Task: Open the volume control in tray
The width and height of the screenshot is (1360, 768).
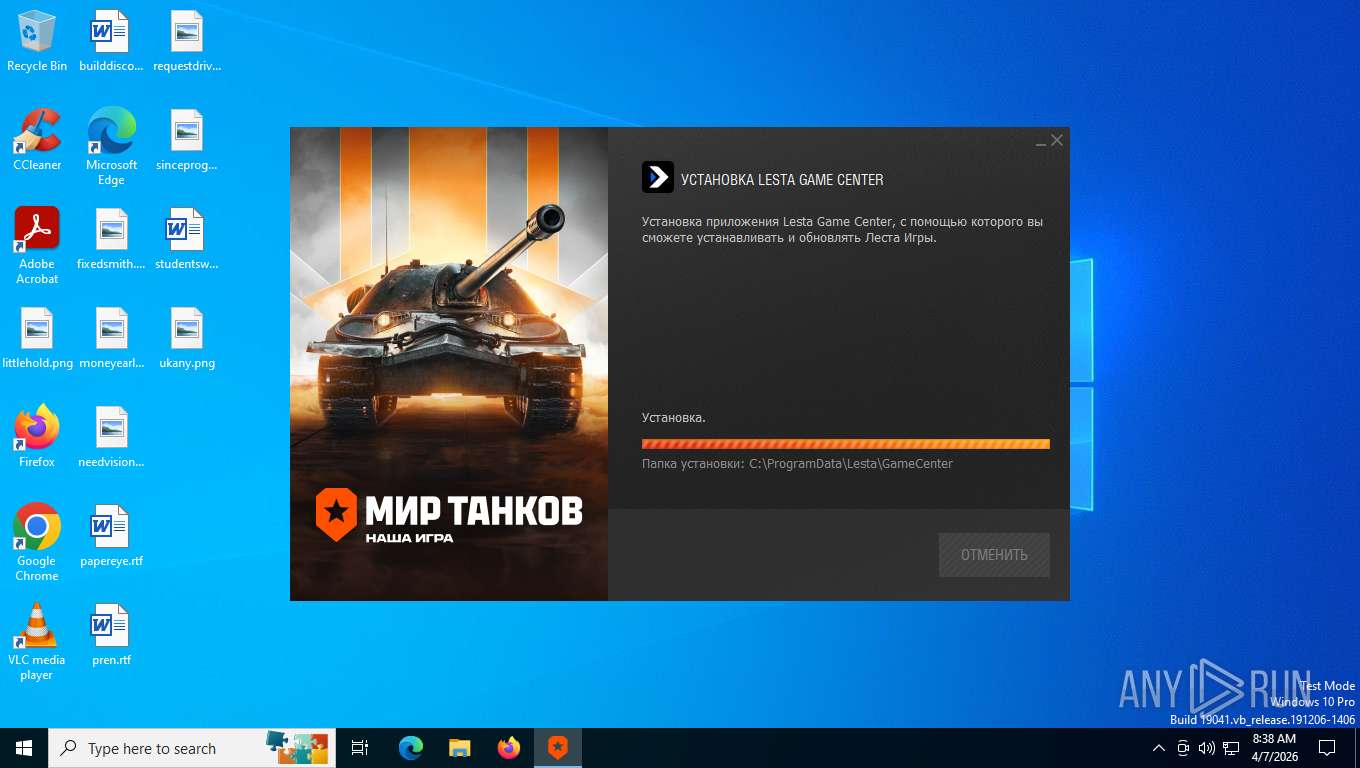Action: point(1207,748)
